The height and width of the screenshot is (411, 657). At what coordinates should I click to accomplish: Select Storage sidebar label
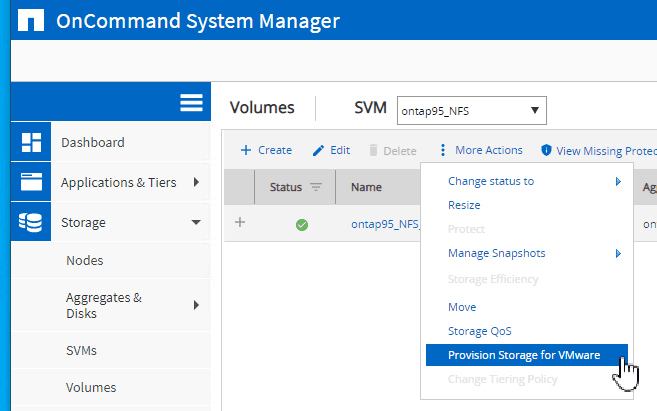pyautogui.click(x=83, y=222)
